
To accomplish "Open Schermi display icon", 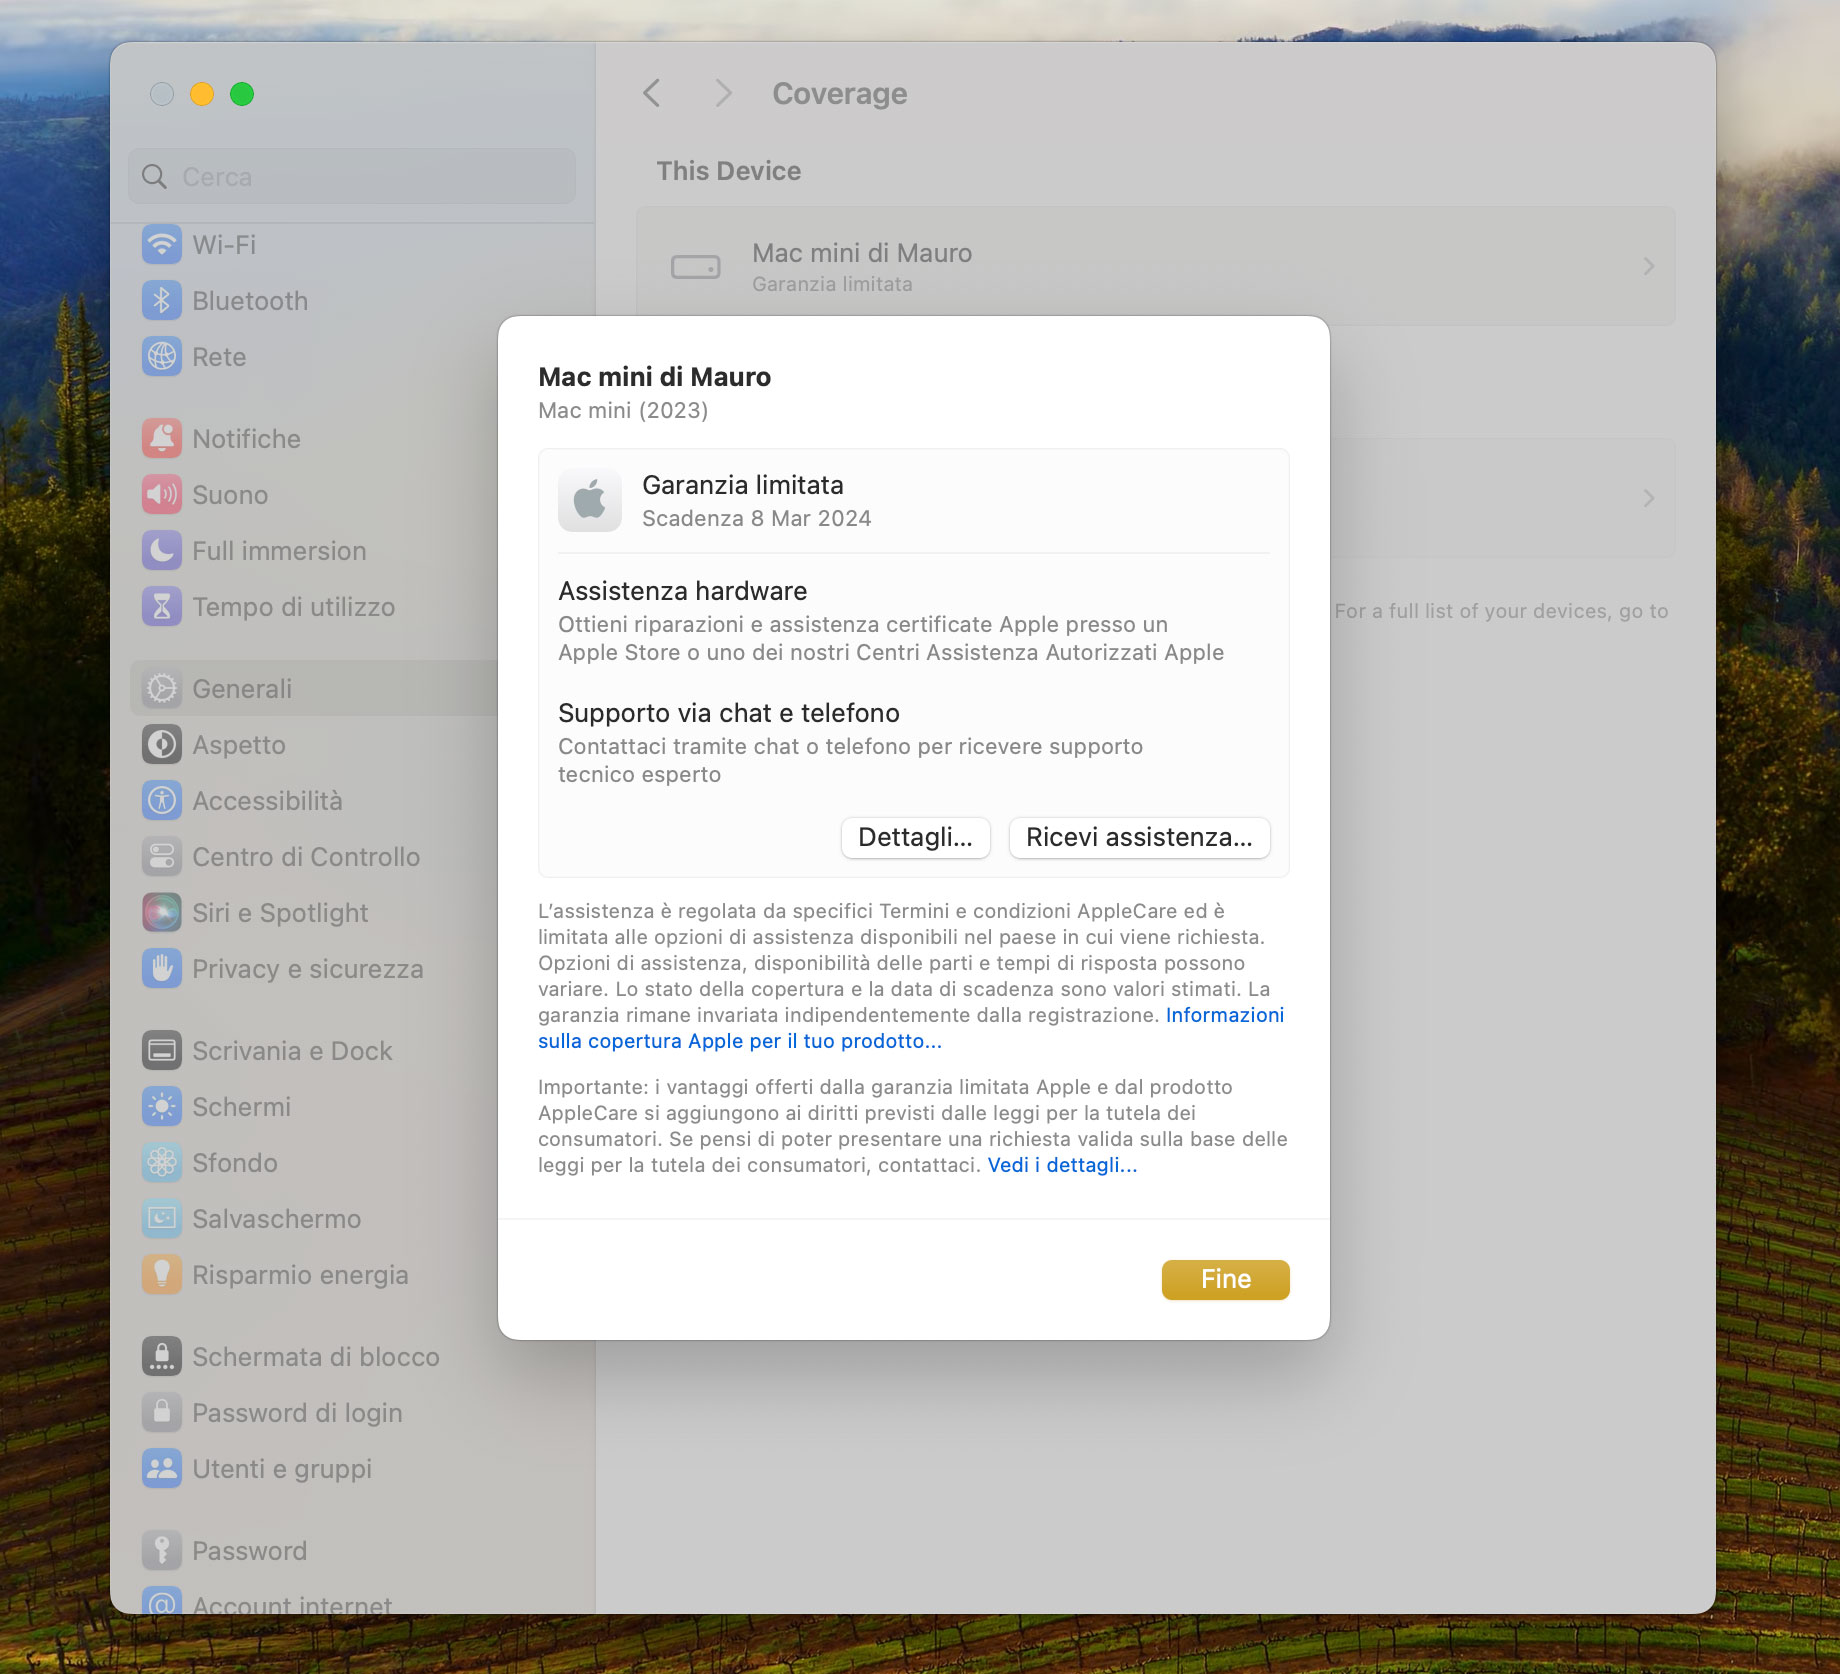I will tap(162, 1106).
